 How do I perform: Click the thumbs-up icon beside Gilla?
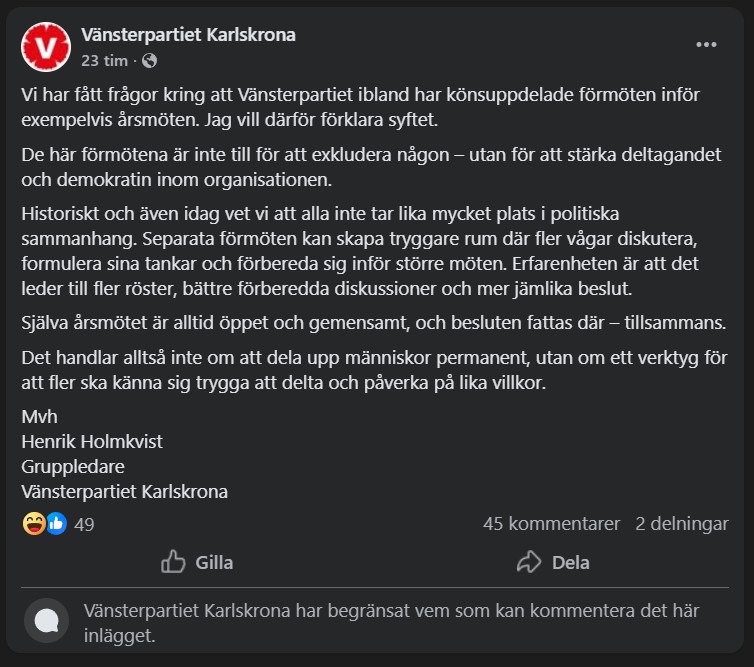[174, 562]
